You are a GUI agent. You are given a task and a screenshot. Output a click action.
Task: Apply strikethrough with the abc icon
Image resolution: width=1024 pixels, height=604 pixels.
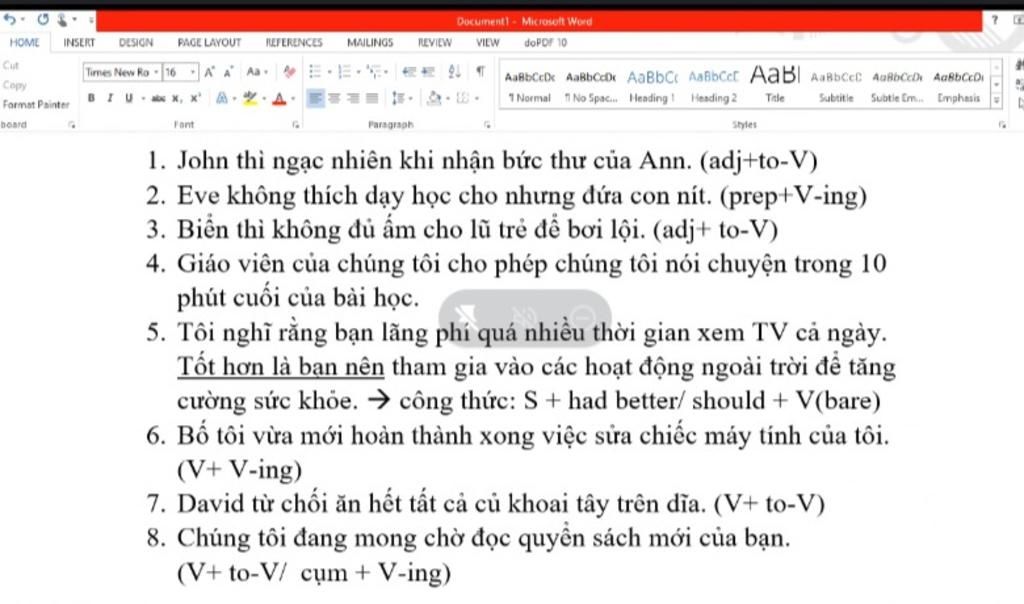(x=158, y=99)
